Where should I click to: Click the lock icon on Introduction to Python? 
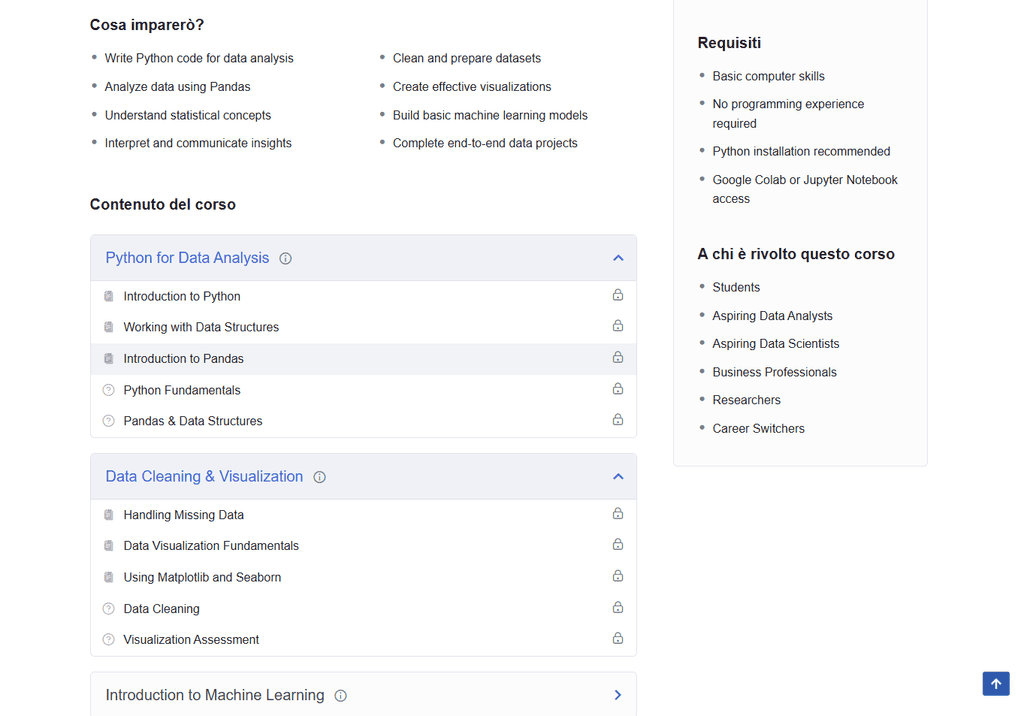coord(618,295)
